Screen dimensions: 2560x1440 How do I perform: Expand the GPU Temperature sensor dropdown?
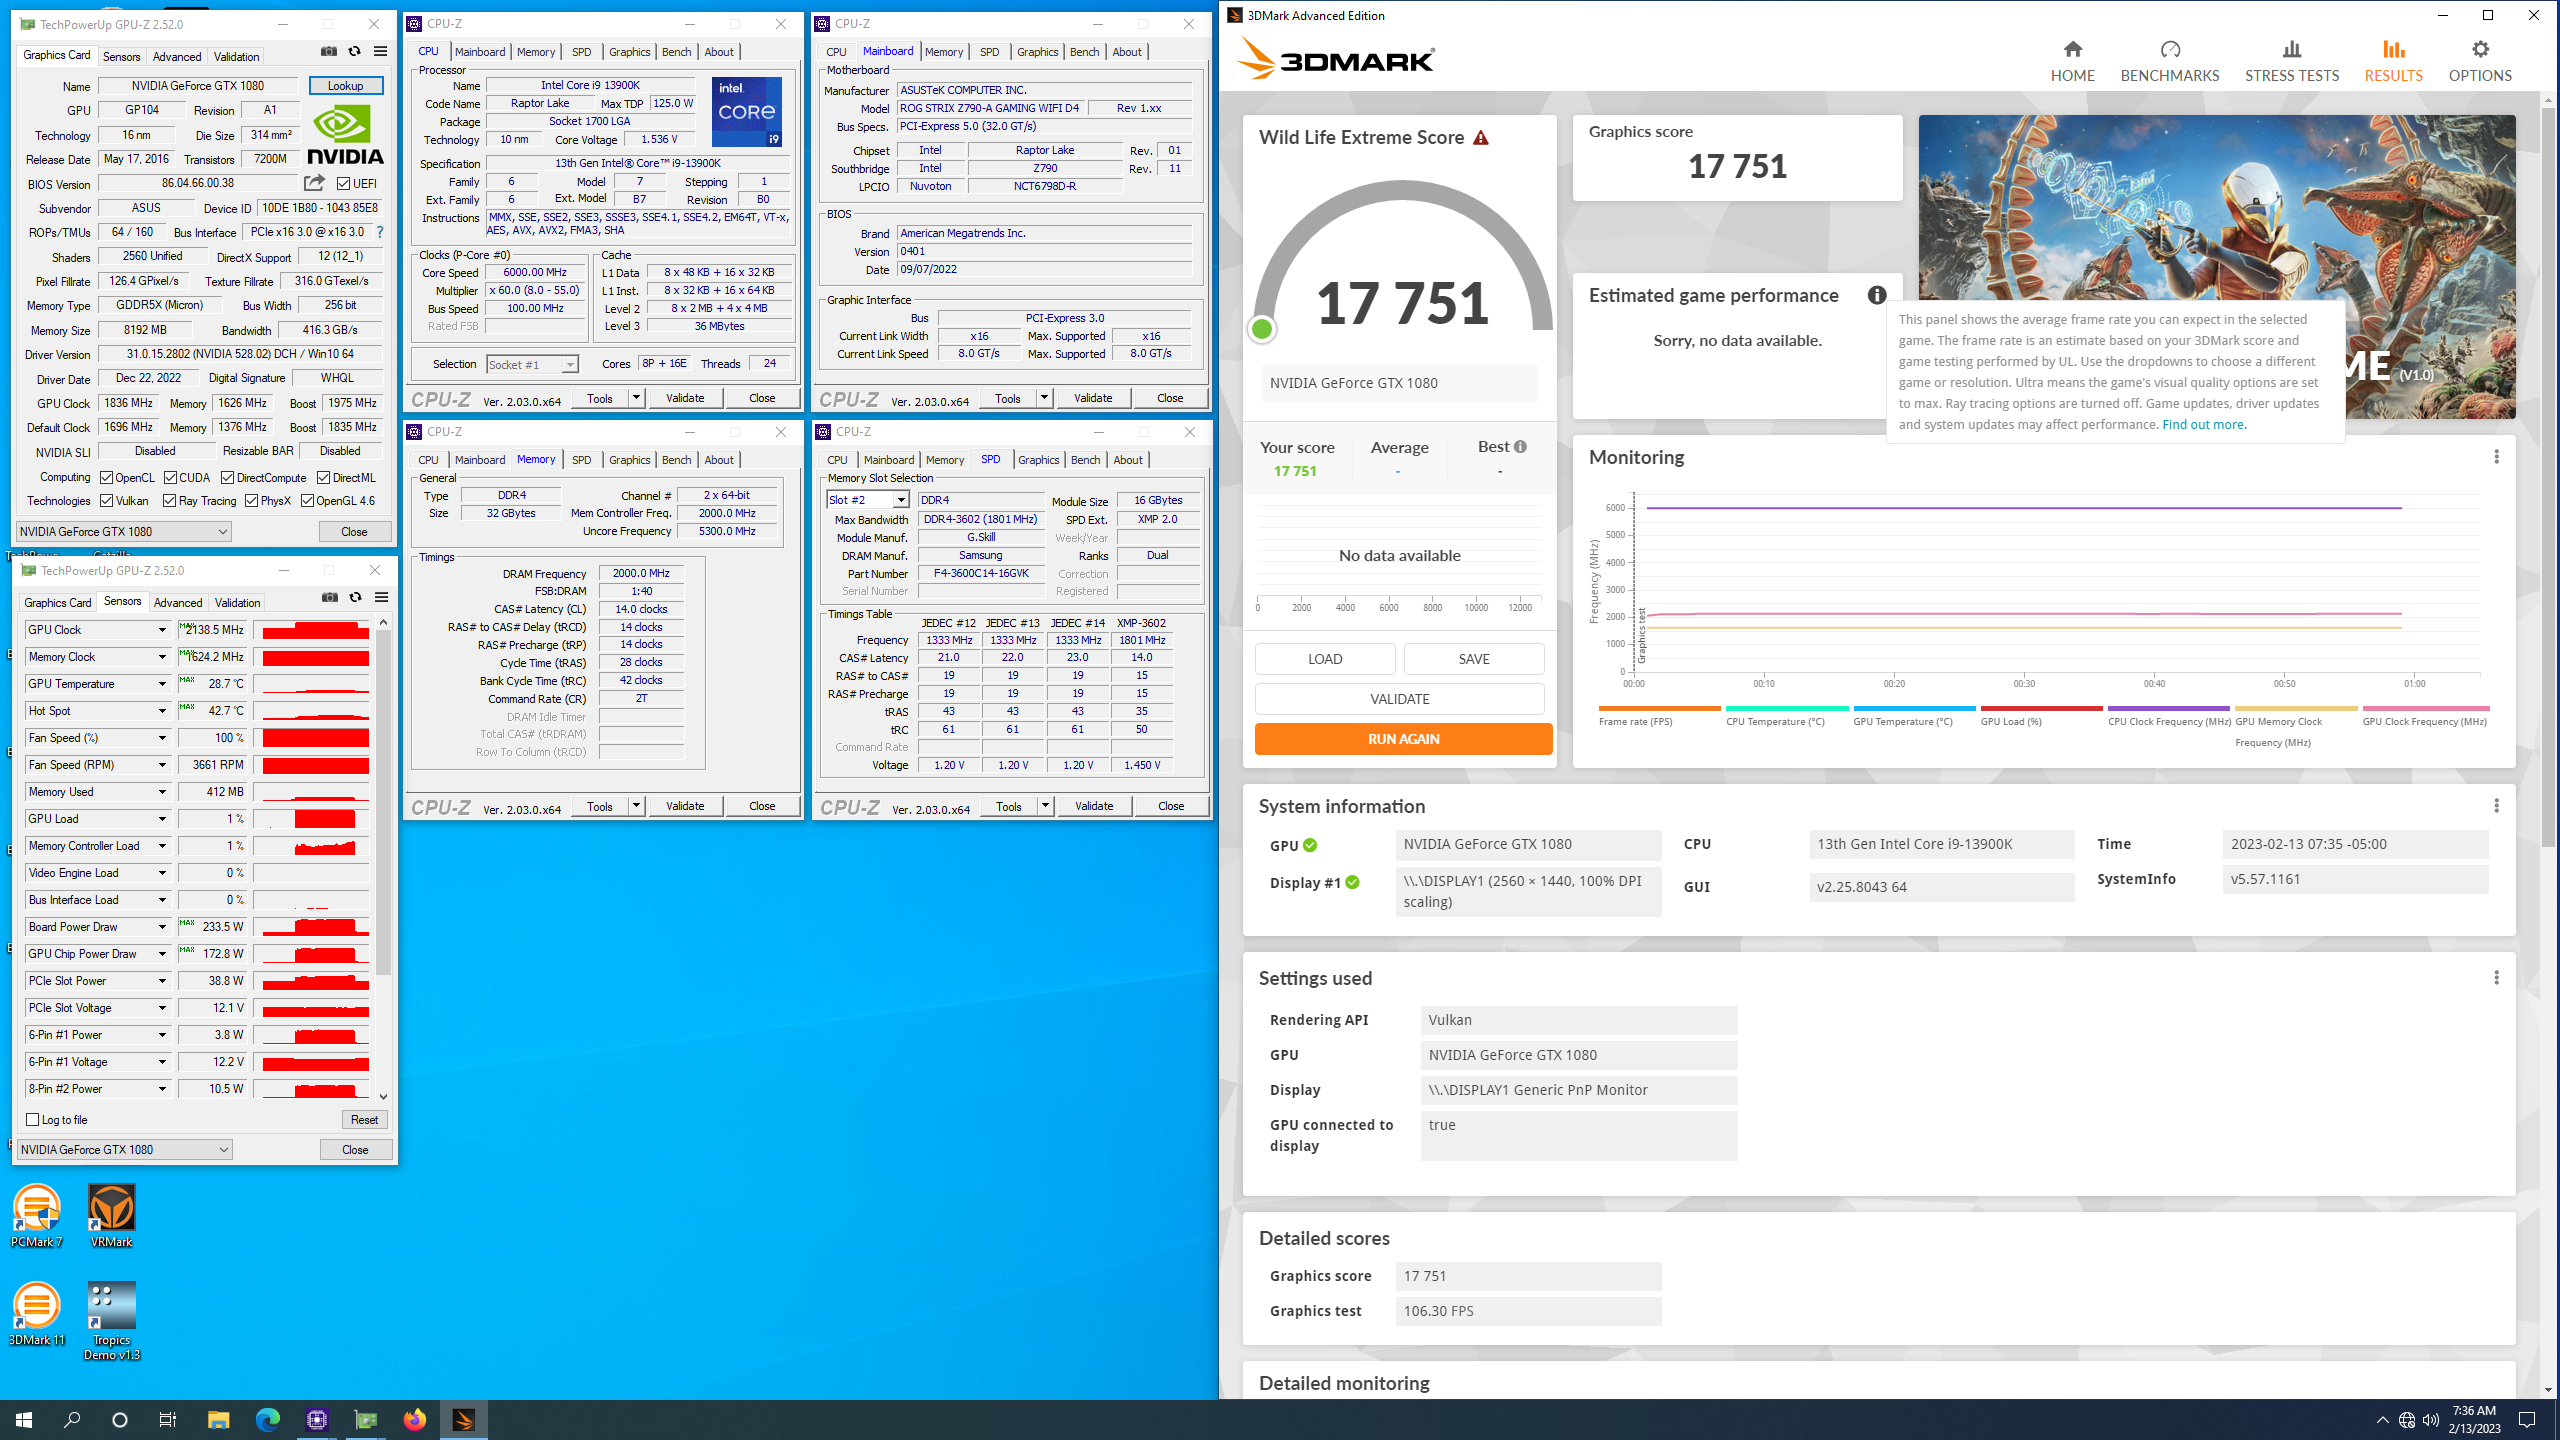(x=162, y=684)
